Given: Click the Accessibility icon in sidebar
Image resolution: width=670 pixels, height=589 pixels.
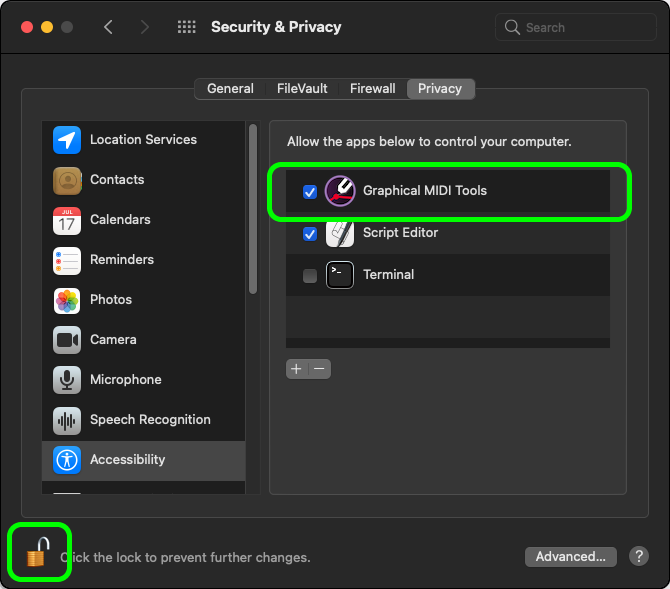Looking at the screenshot, I should pyautogui.click(x=67, y=460).
